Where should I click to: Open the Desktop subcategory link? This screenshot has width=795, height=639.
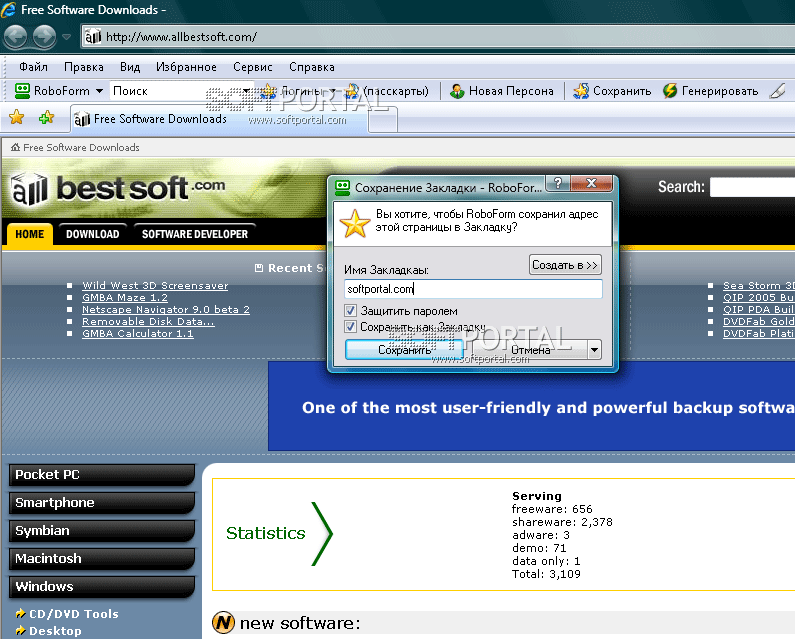click(x=55, y=631)
